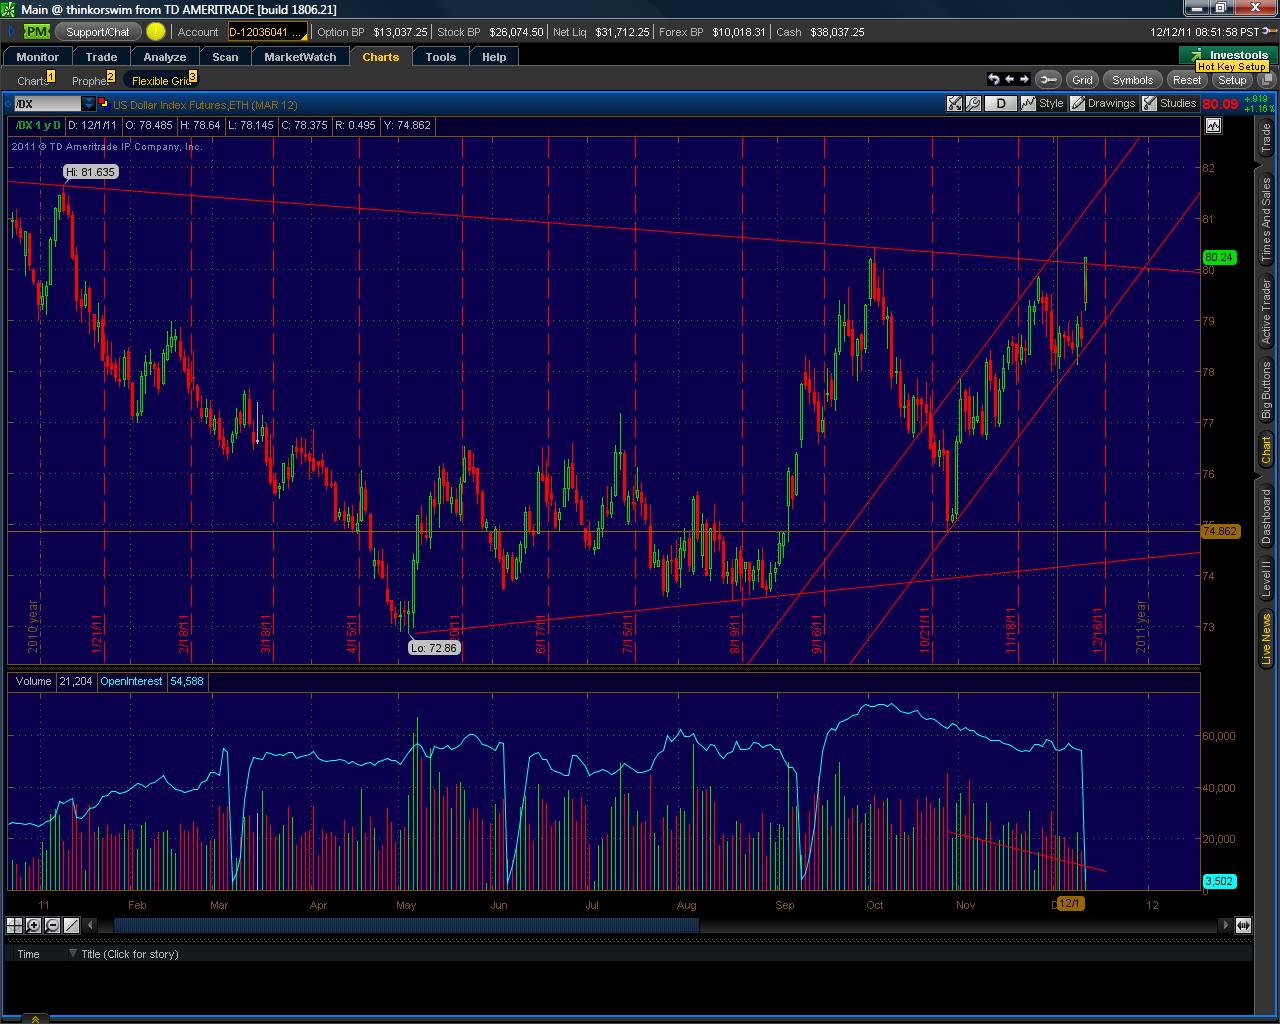The image size is (1280, 1024).
Task: Switch to the Scan tab
Action: pyautogui.click(x=226, y=57)
